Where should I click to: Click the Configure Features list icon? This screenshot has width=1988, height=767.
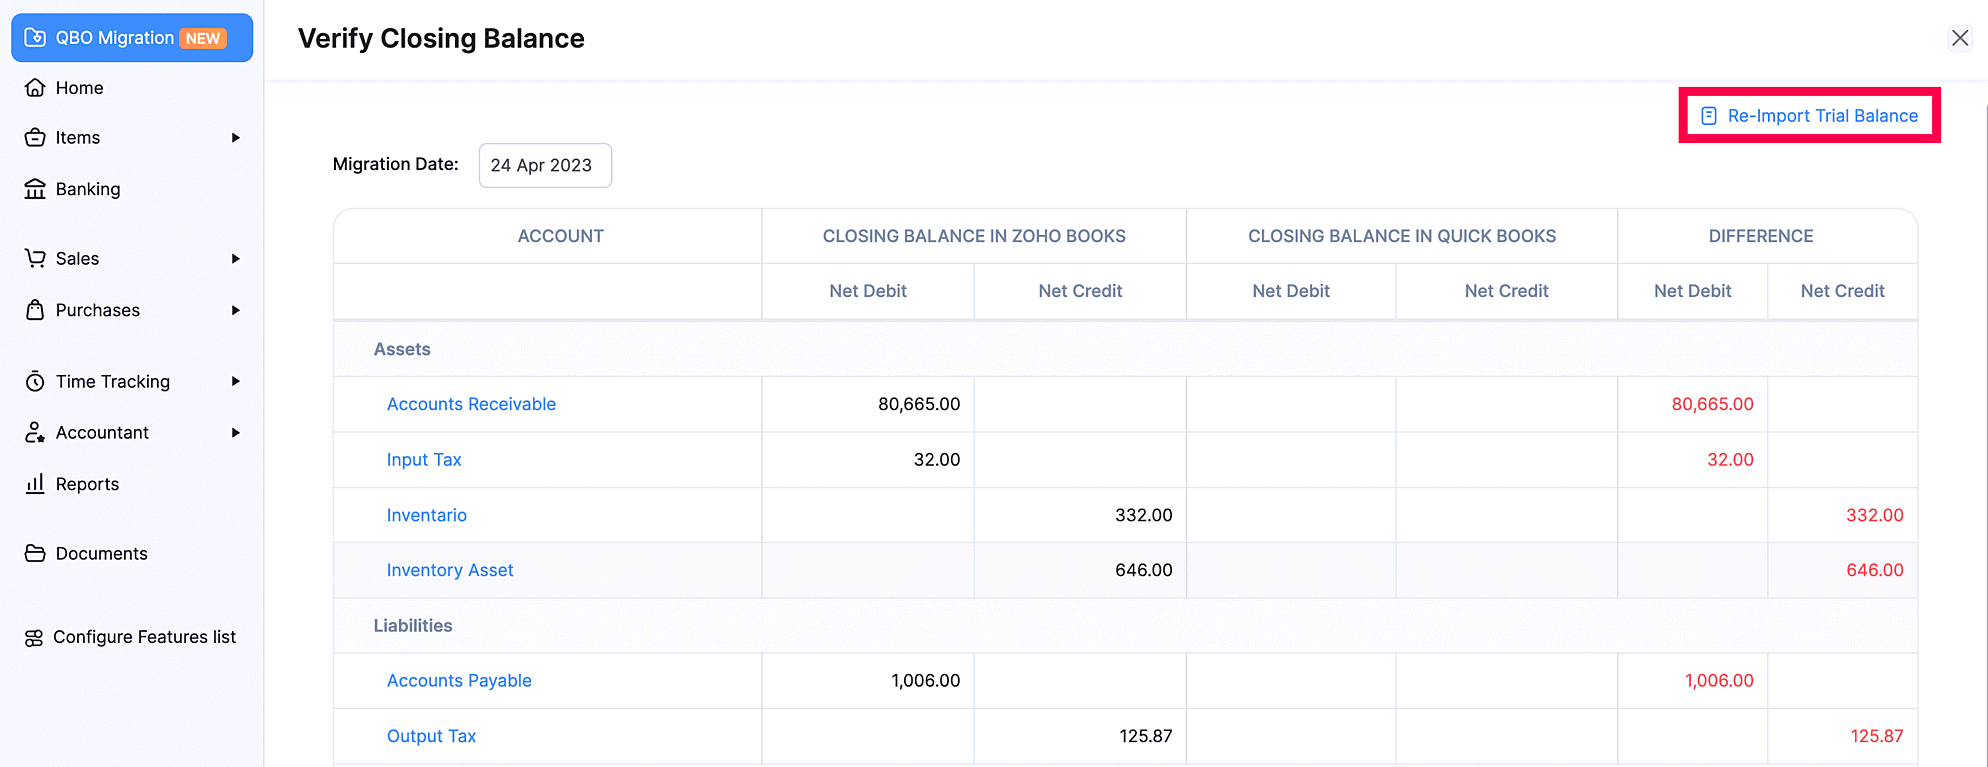pos(34,638)
